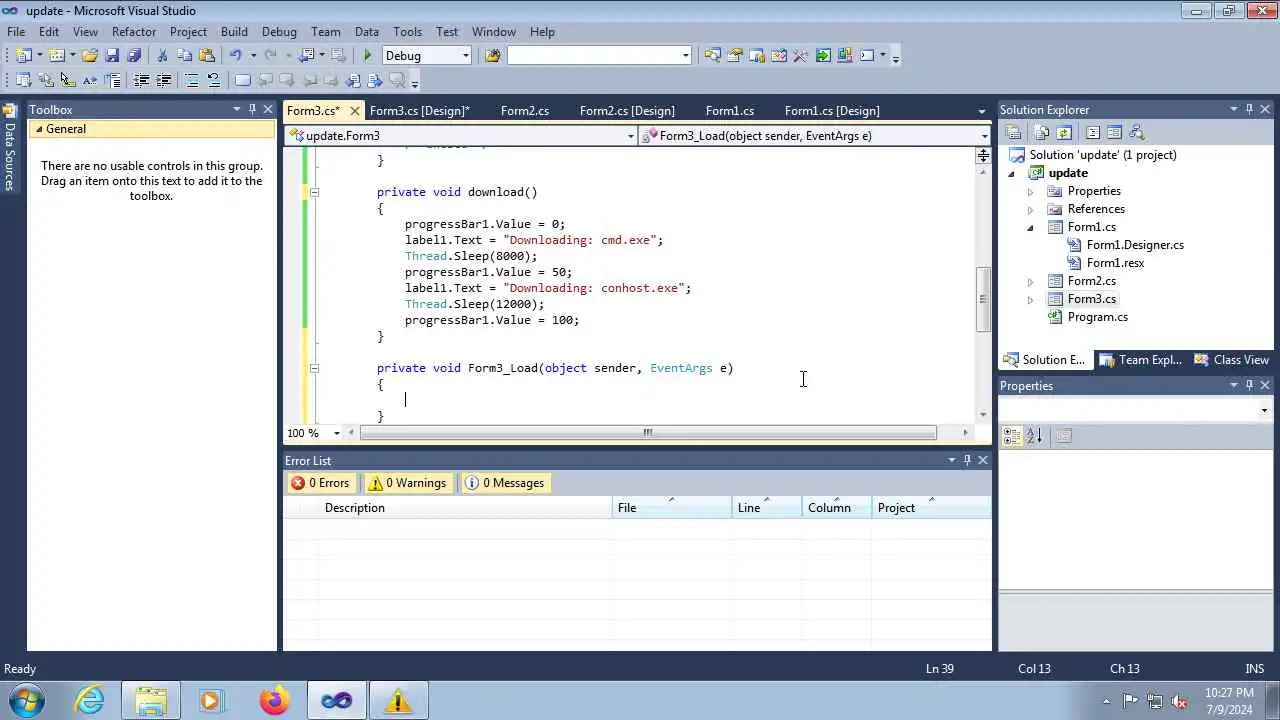This screenshot has width=1280, height=720.
Task: Click the Decrease Indent icon
Action: pos(141,80)
